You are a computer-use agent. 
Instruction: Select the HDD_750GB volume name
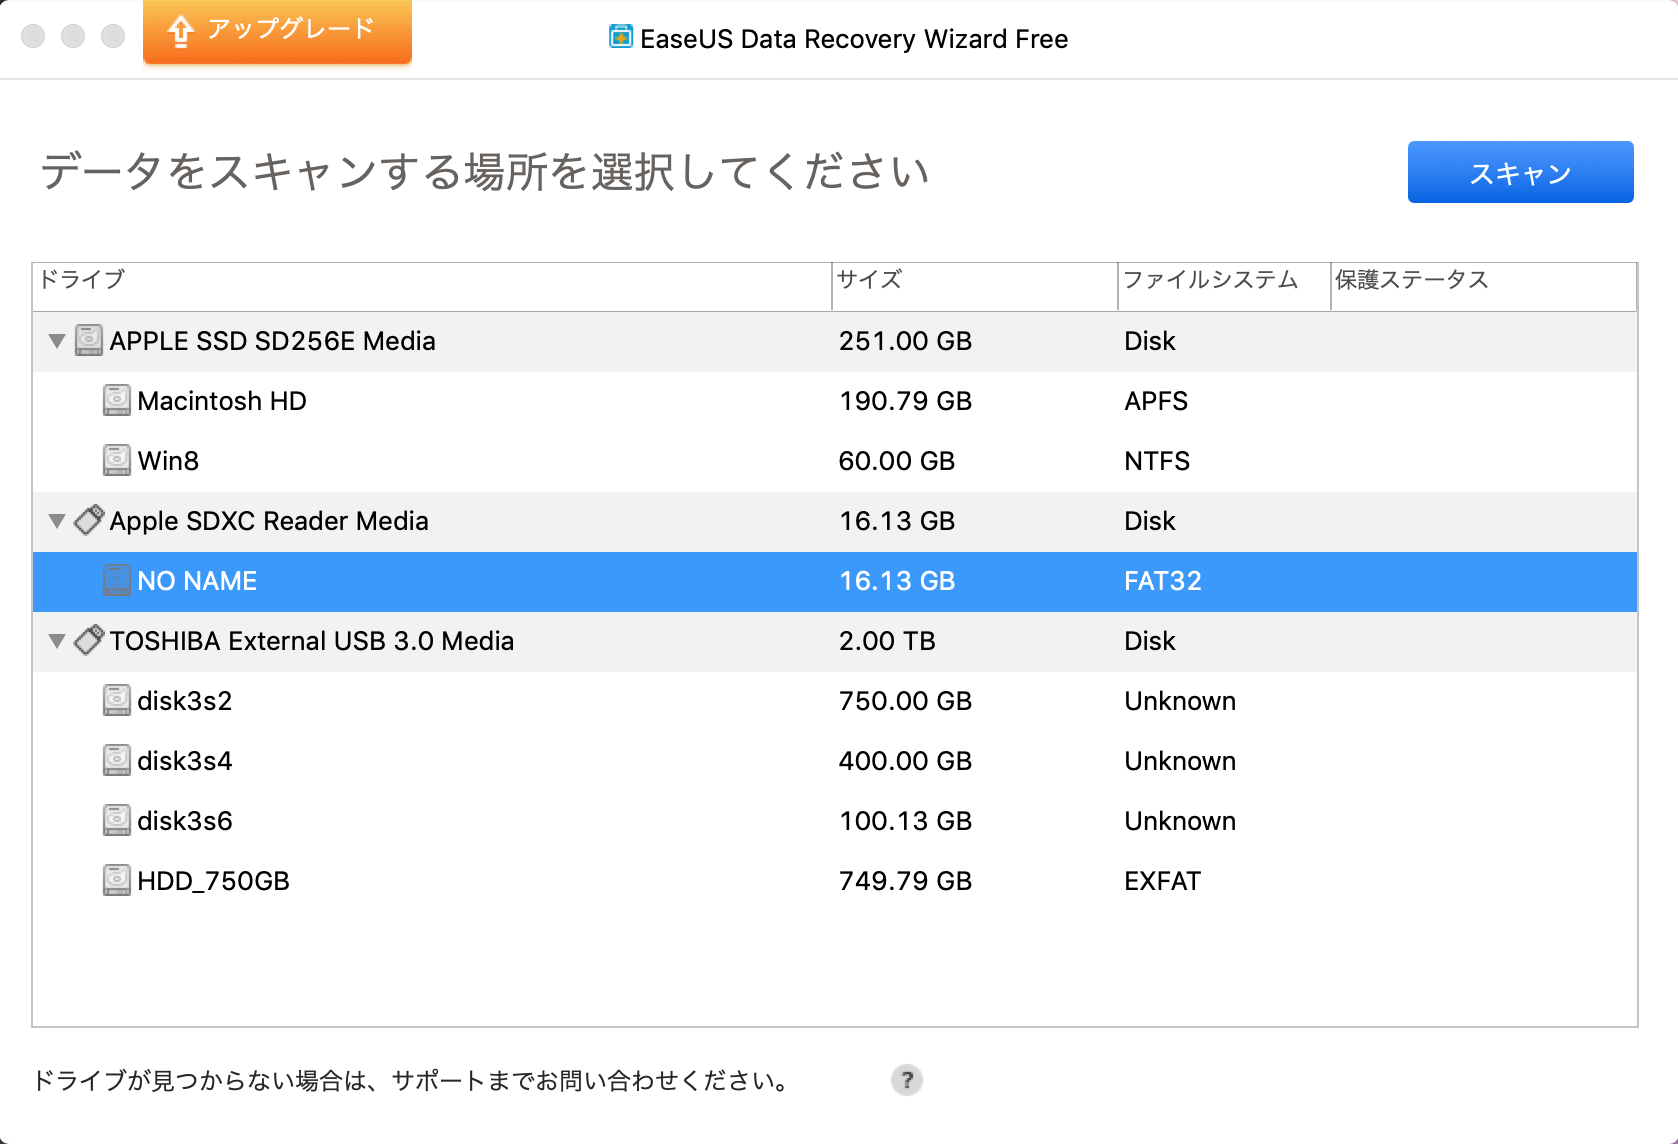[x=214, y=881]
